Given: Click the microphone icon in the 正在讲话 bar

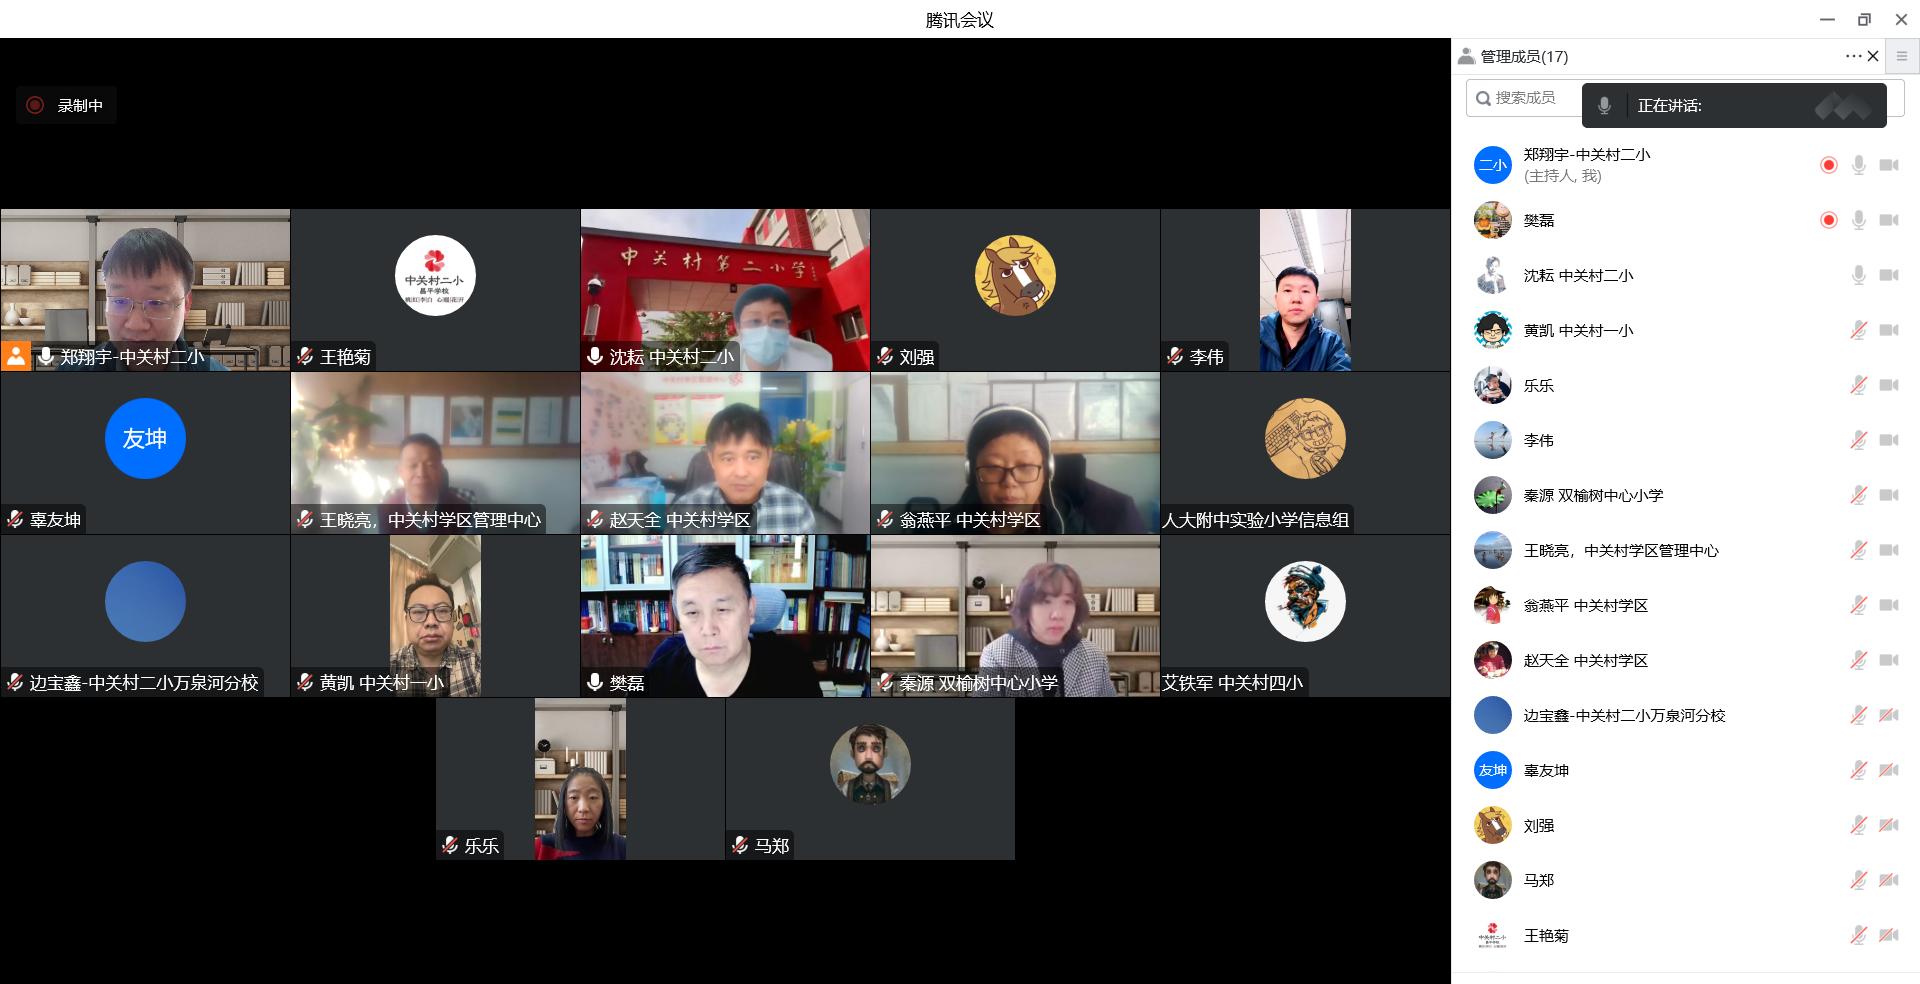Looking at the screenshot, I should click(x=1604, y=105).
